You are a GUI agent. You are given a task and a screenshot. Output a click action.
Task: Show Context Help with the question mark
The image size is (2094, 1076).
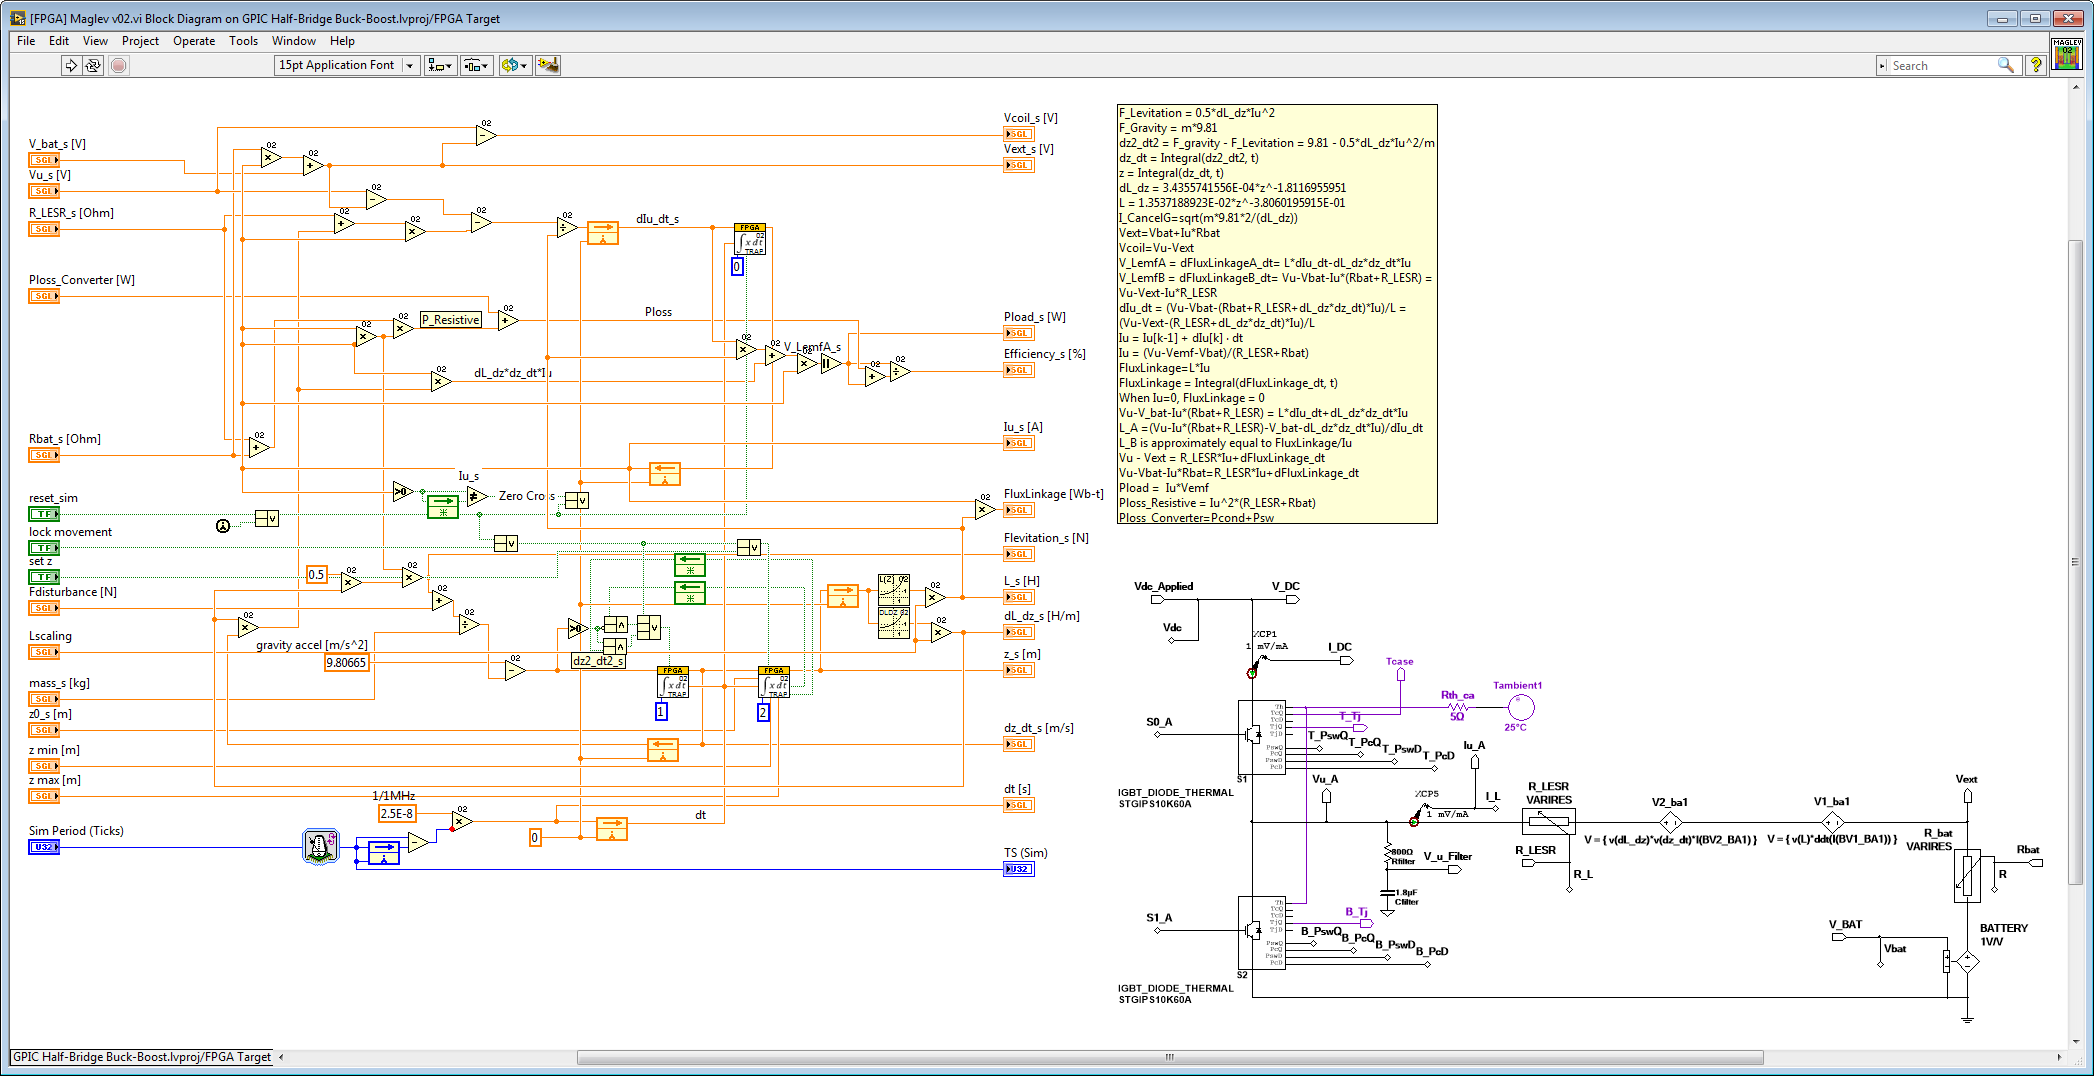2035,65
